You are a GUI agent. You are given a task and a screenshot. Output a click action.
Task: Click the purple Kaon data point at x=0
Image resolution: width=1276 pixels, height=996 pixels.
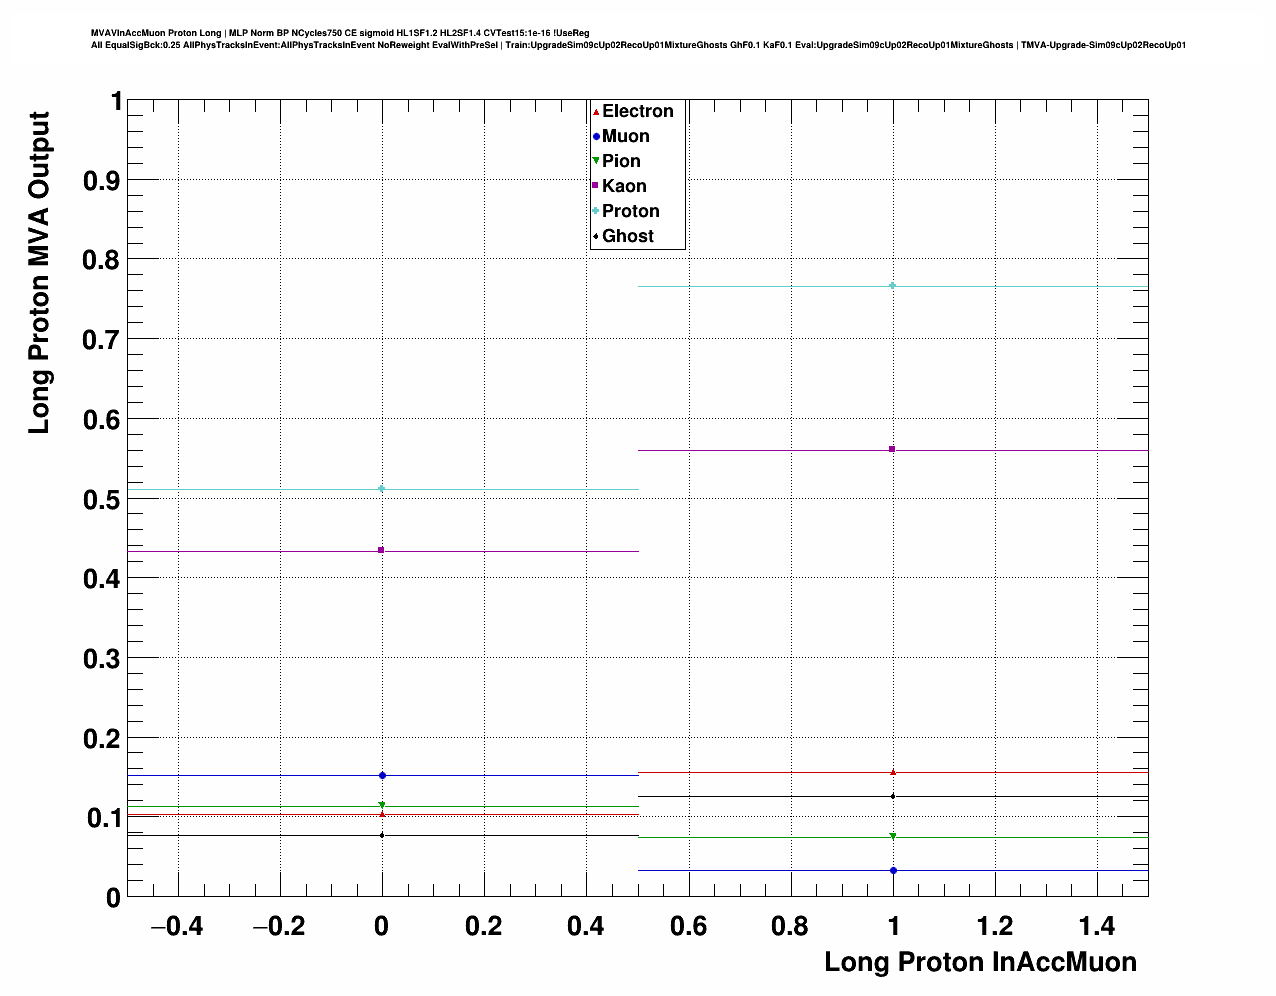[x=381, y=550]
